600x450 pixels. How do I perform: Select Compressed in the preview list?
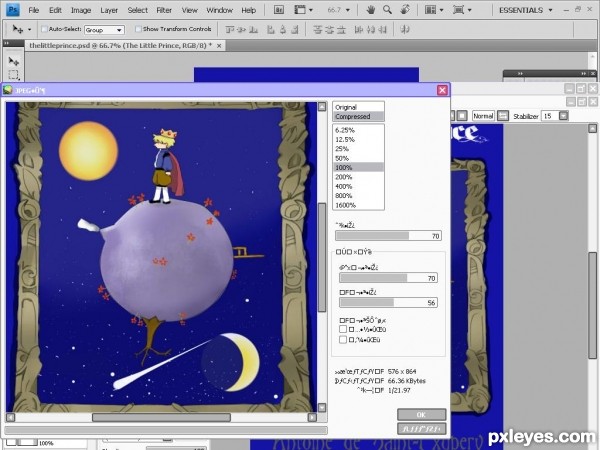(x=358, y=116)
